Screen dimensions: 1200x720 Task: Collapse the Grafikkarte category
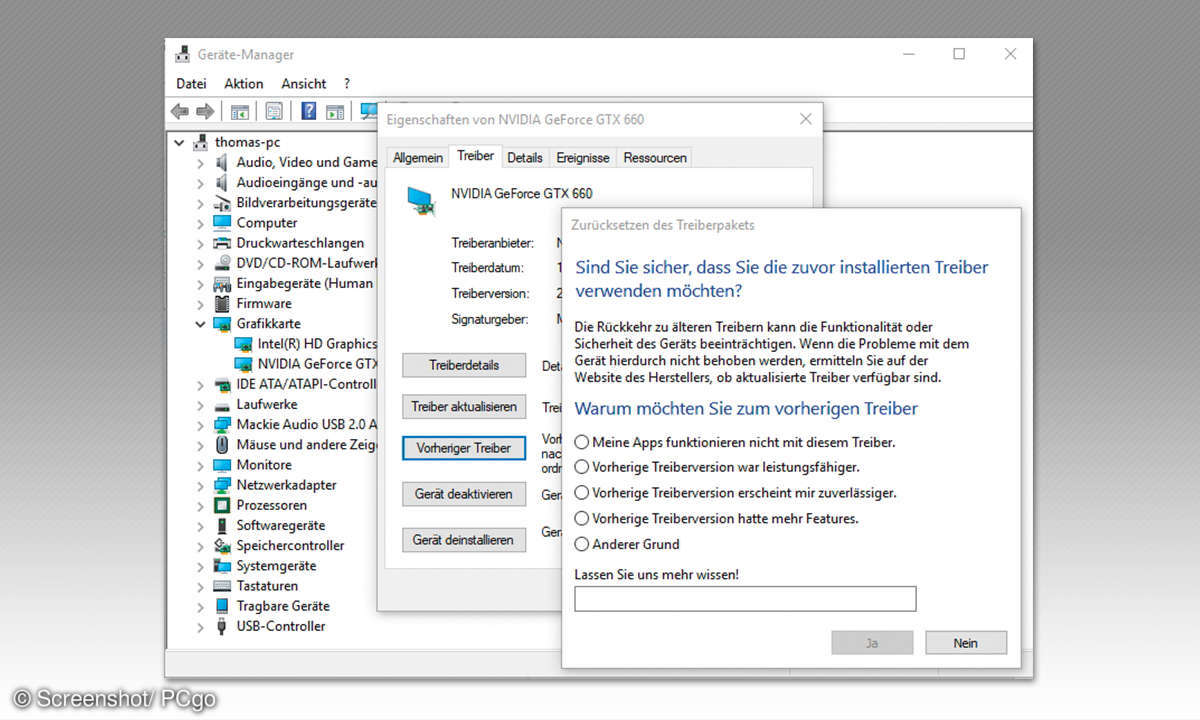pyautogui.click(x=200, y=324)
